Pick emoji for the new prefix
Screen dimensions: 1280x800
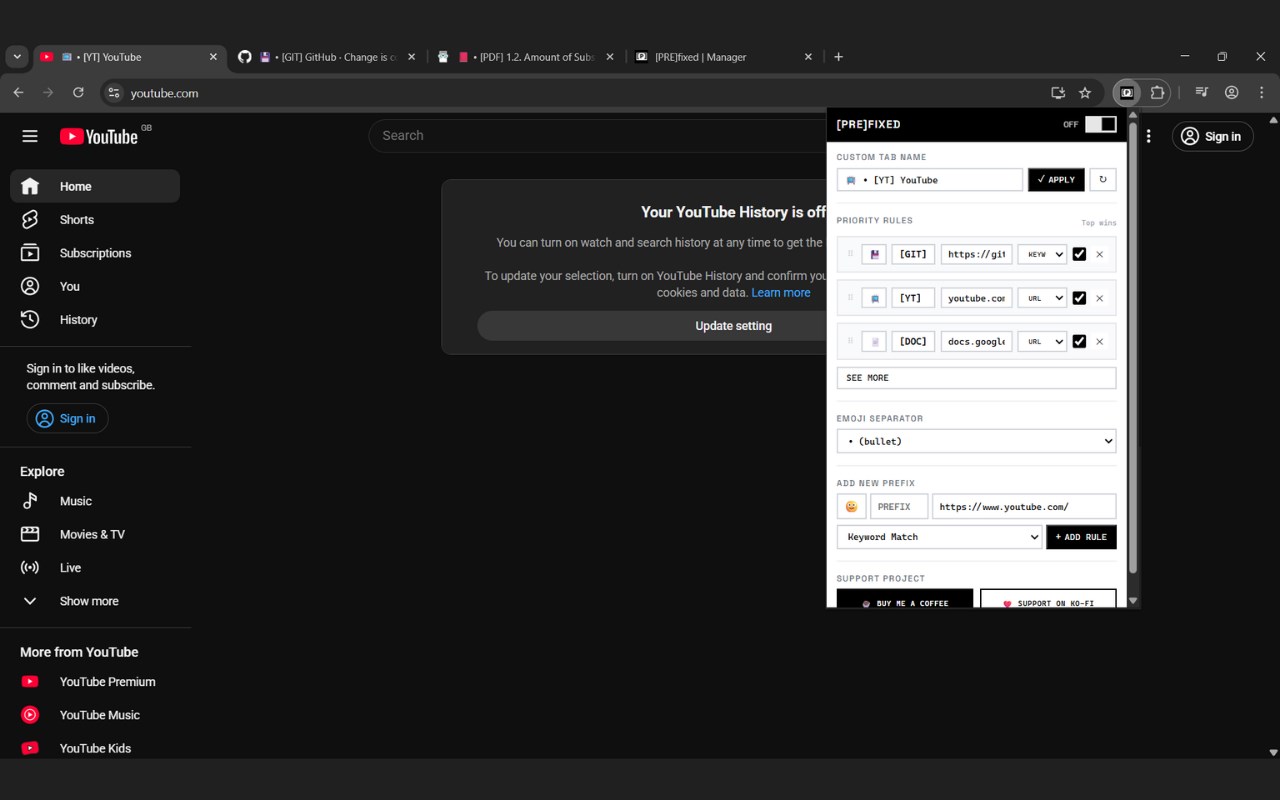point(851,507)
